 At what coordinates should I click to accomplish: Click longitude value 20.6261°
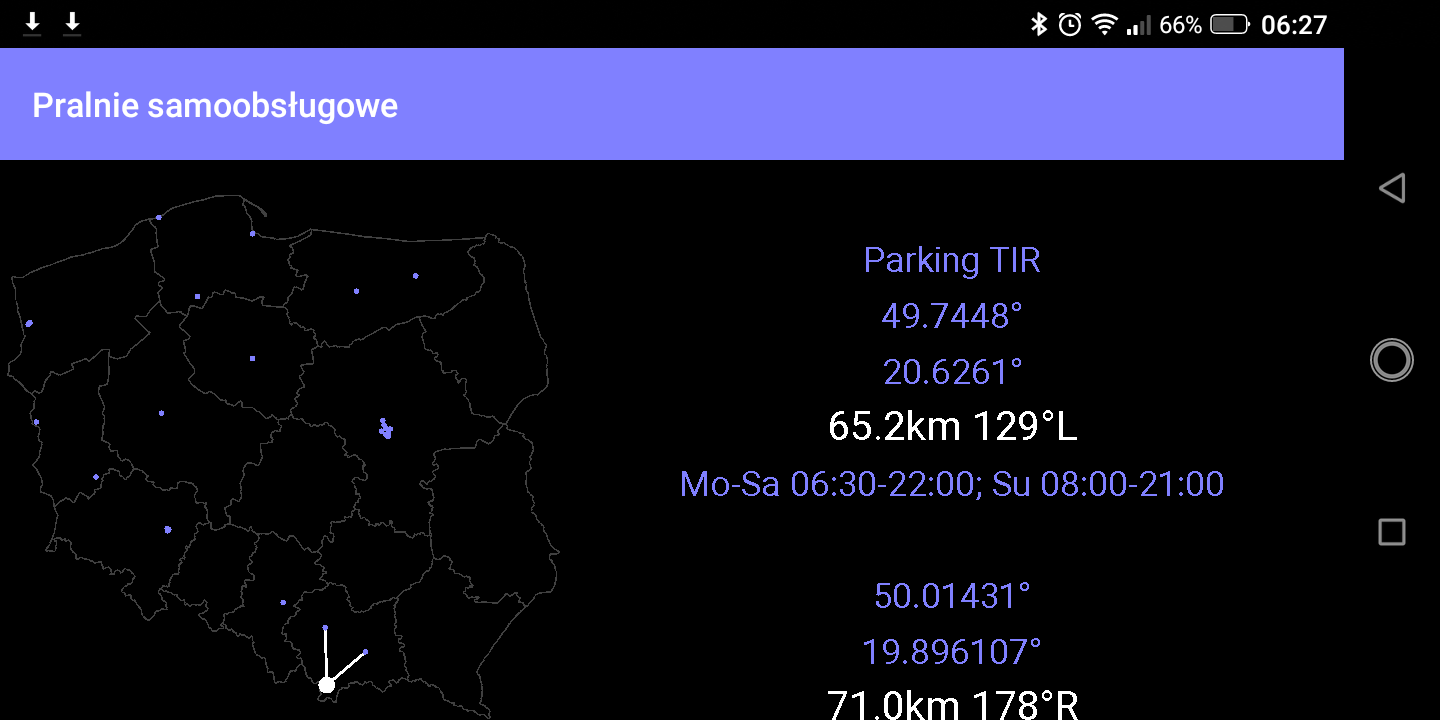[x=952, y=372]
